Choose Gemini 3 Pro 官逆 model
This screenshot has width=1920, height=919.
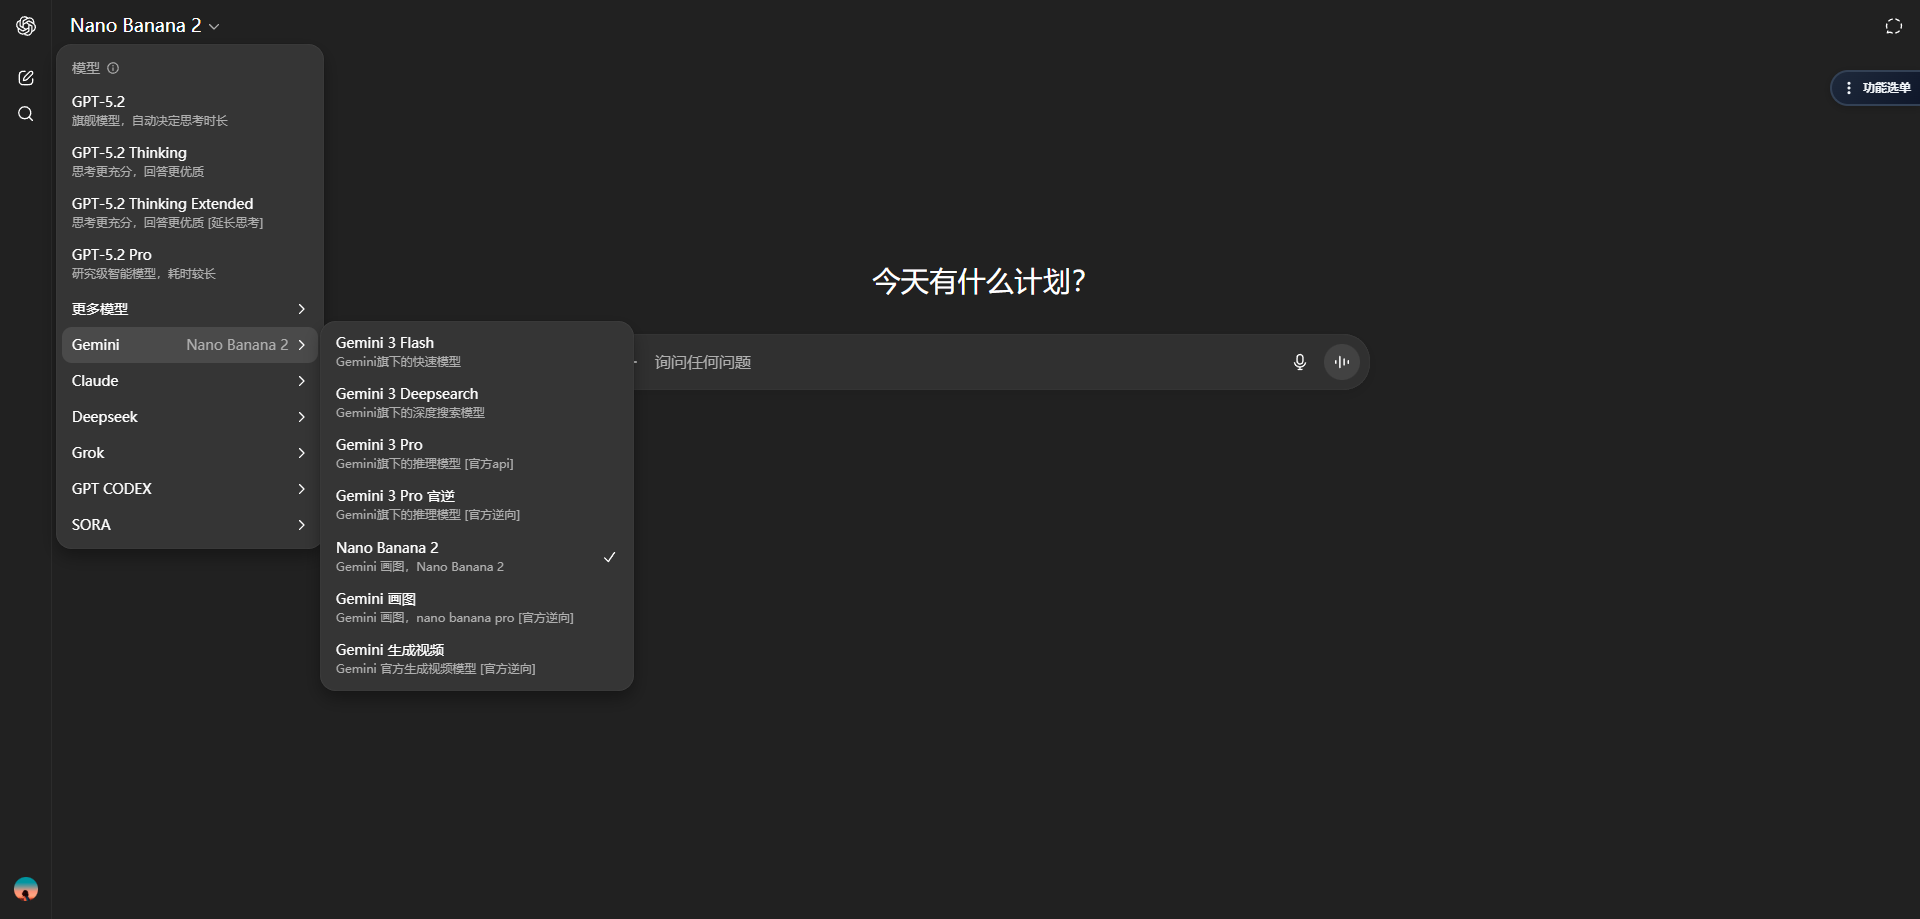[477, 504]
